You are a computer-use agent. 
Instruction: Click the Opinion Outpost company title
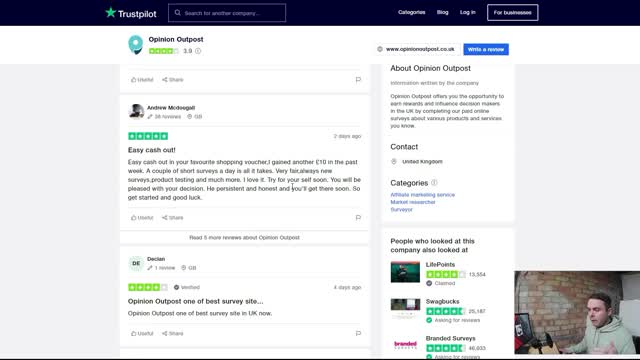176,39
